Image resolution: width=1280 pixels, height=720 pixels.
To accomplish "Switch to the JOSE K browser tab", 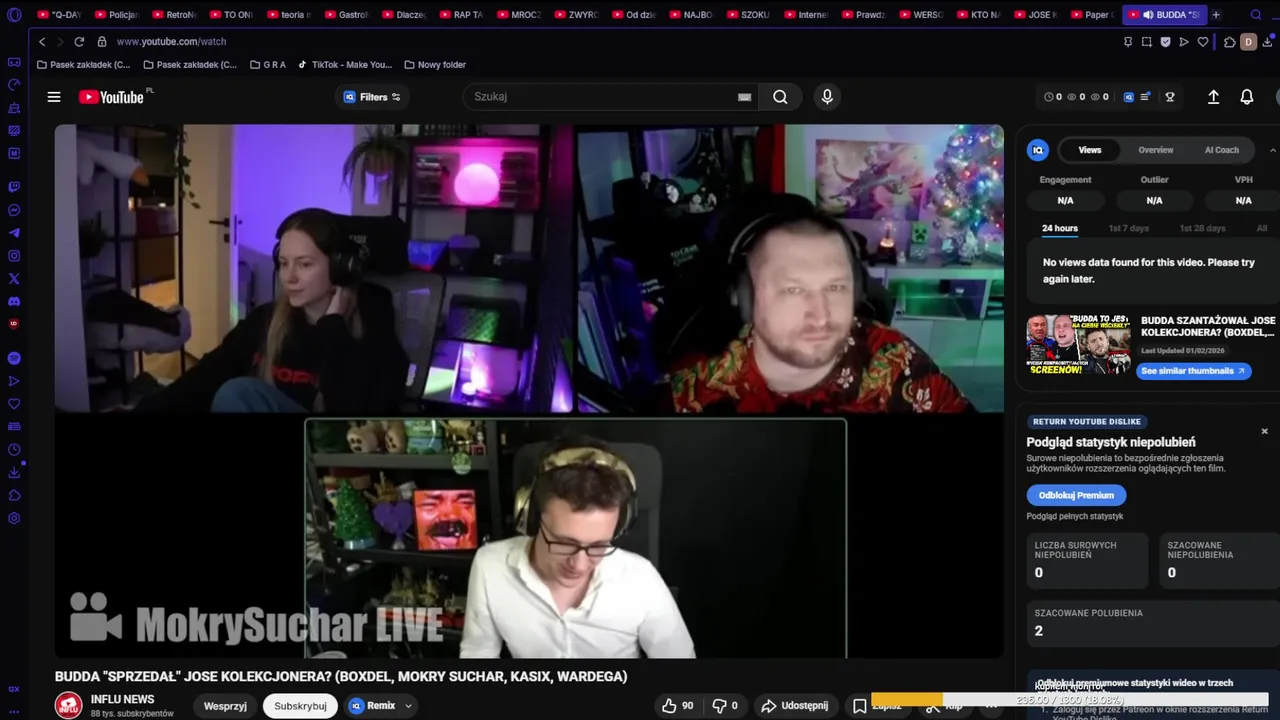I will [x=1036, y=15].
